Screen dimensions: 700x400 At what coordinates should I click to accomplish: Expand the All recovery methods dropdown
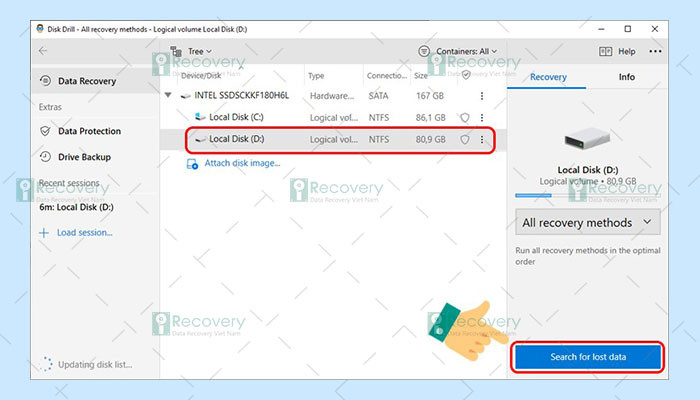(x=588, y=222)
